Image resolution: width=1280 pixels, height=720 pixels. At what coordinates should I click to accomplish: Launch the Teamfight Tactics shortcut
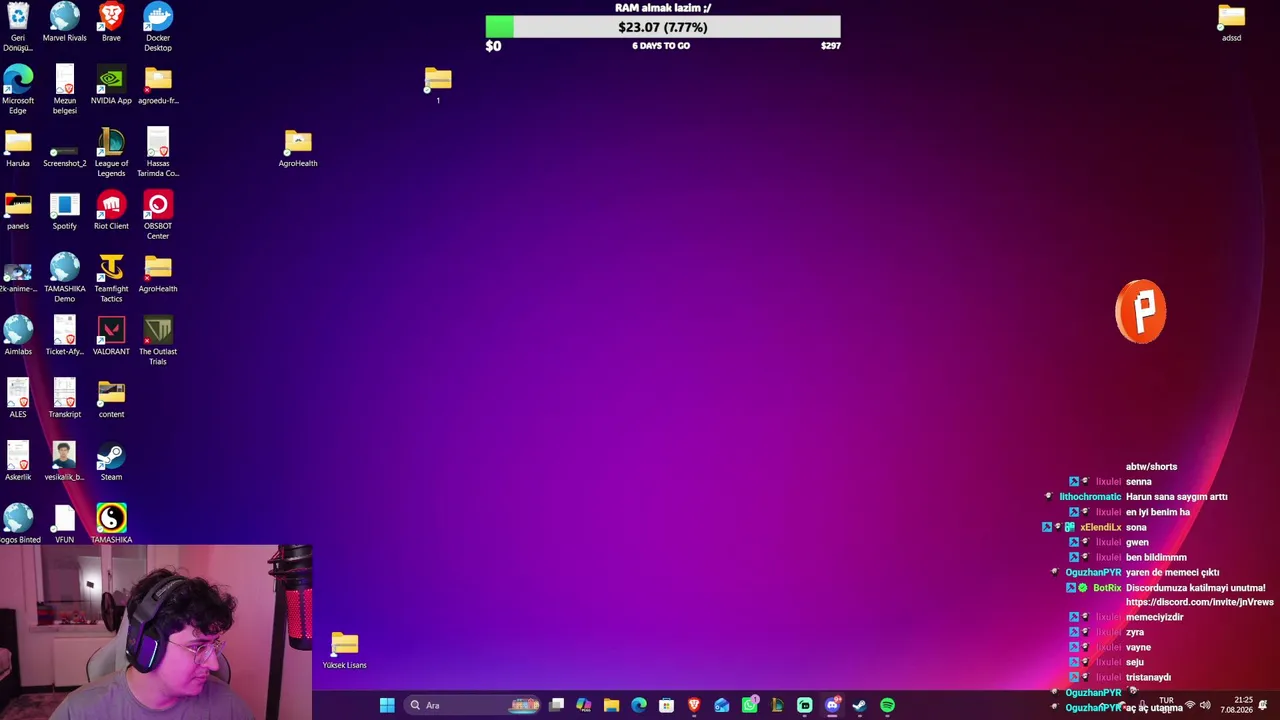pos(111,279)
